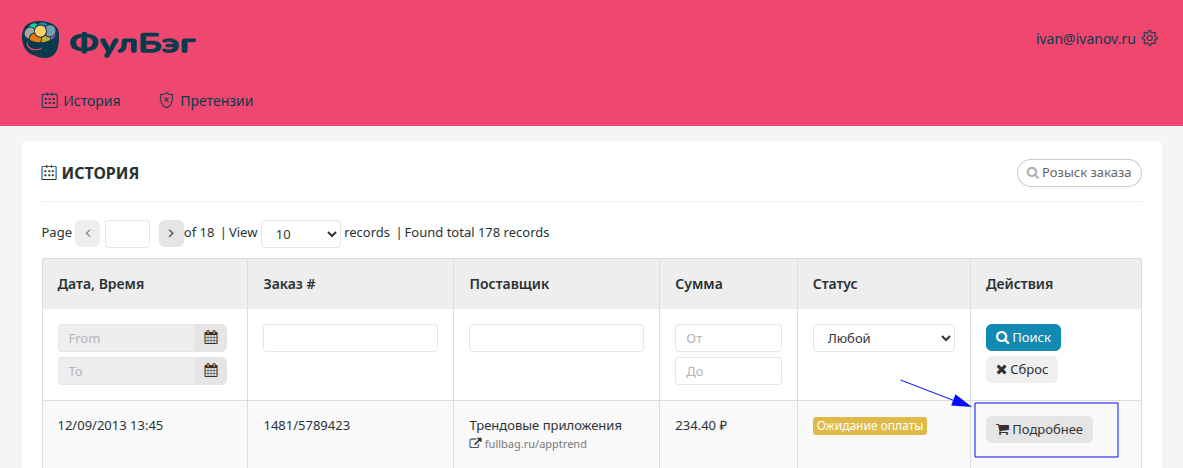This screenshot has height=468, width=1183.
Task: Click external link icon beside fullbag.ru/apptrend
Action: [x=475, y=443]
